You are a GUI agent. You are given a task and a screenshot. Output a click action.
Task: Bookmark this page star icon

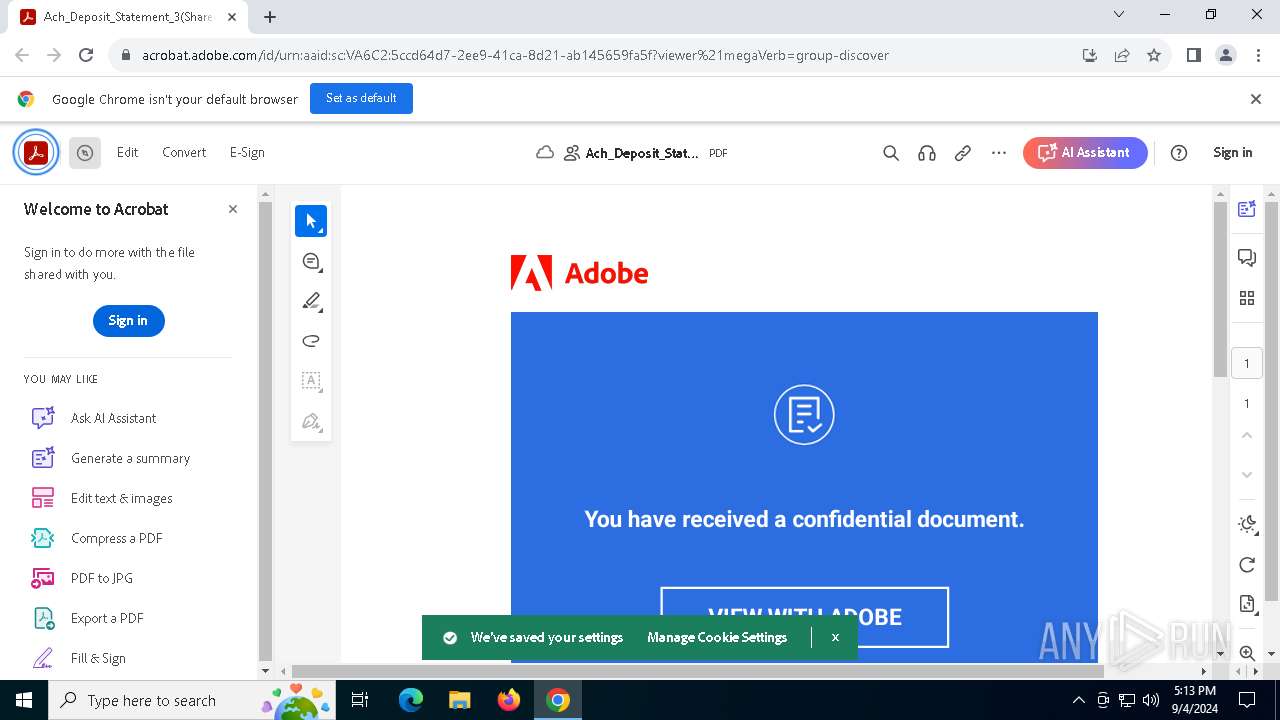coord(1154,56)
